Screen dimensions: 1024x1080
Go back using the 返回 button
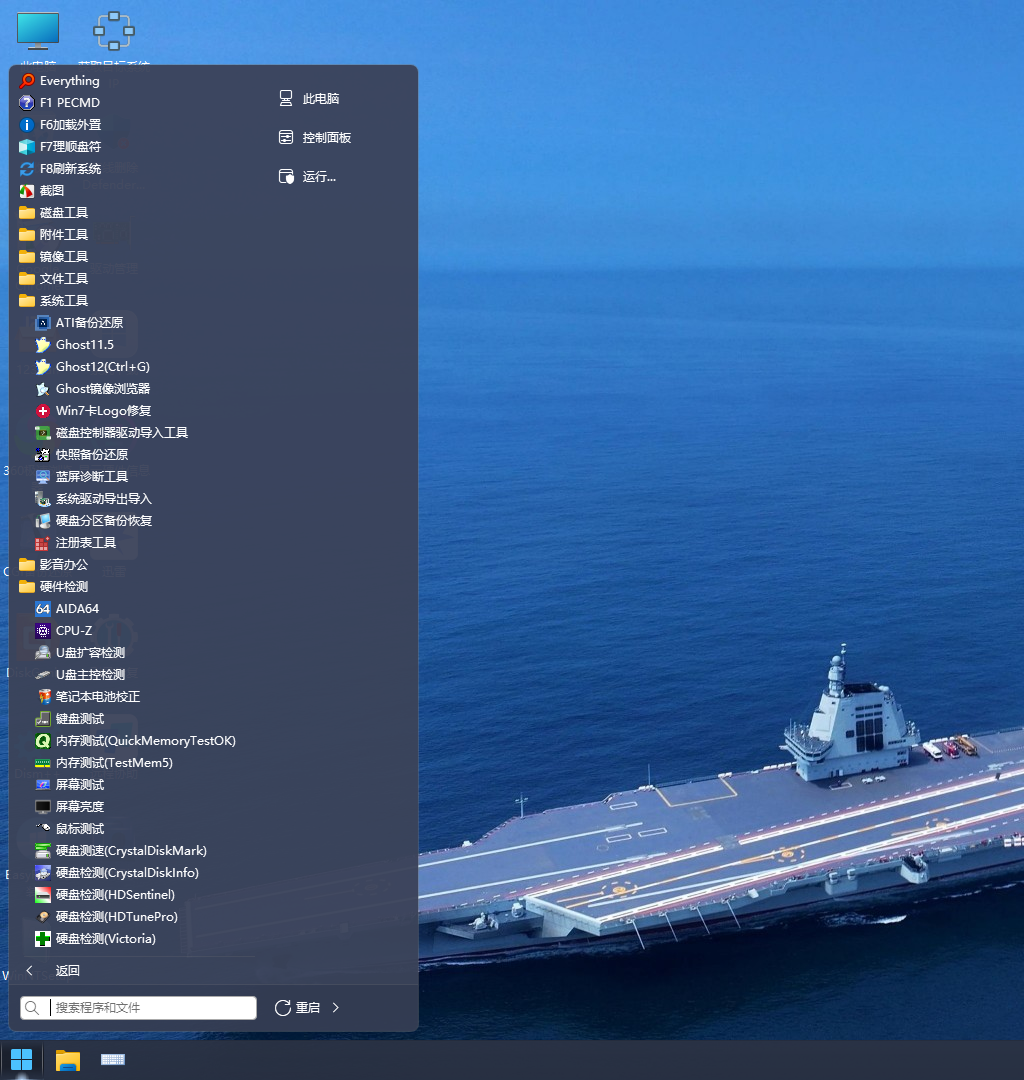point(66,971)
